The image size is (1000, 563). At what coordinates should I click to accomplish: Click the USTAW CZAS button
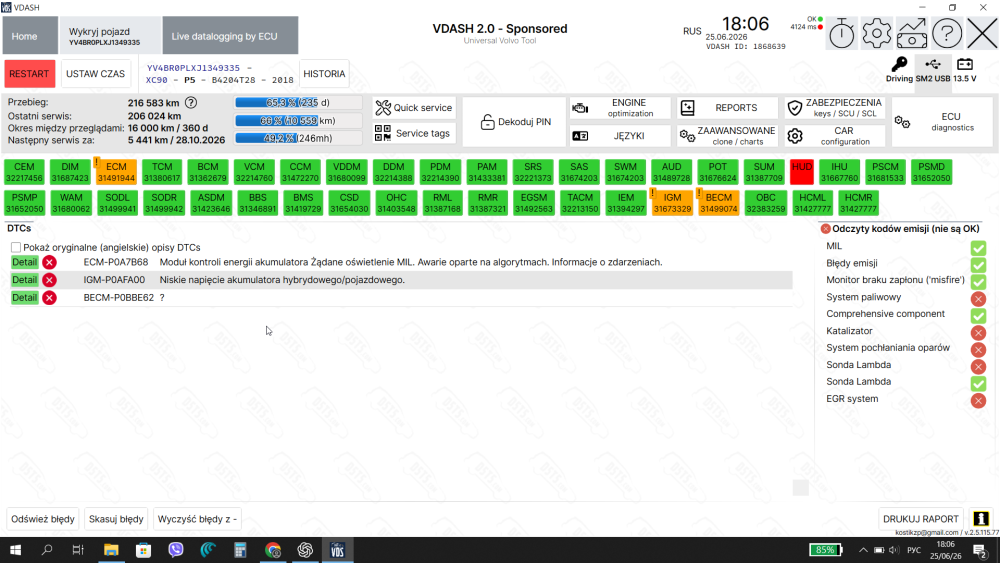[96, 74]
